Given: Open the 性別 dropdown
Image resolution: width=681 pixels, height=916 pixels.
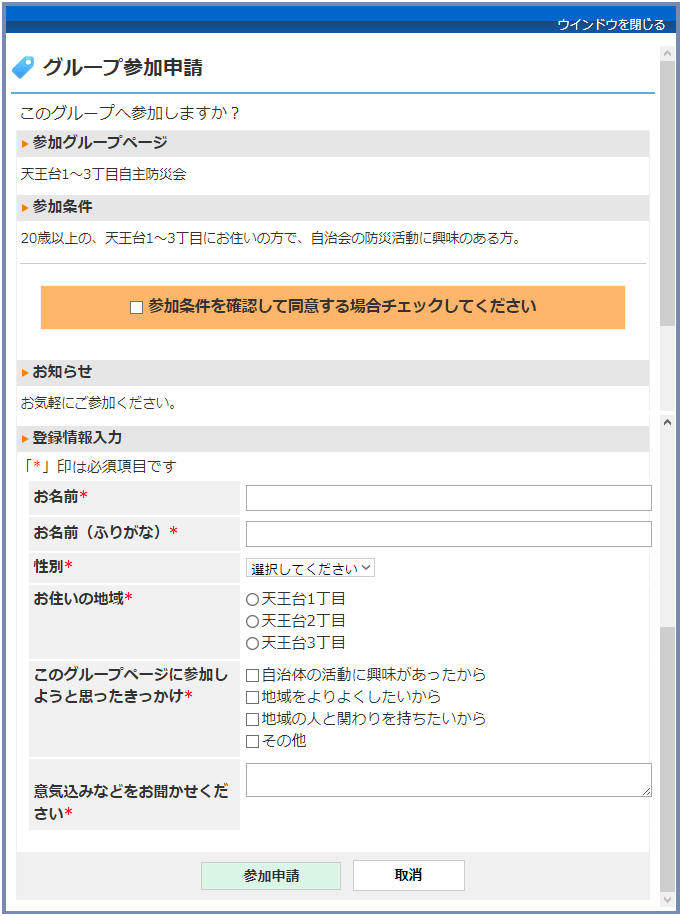Looking at the screenshot, I should 310,568.
